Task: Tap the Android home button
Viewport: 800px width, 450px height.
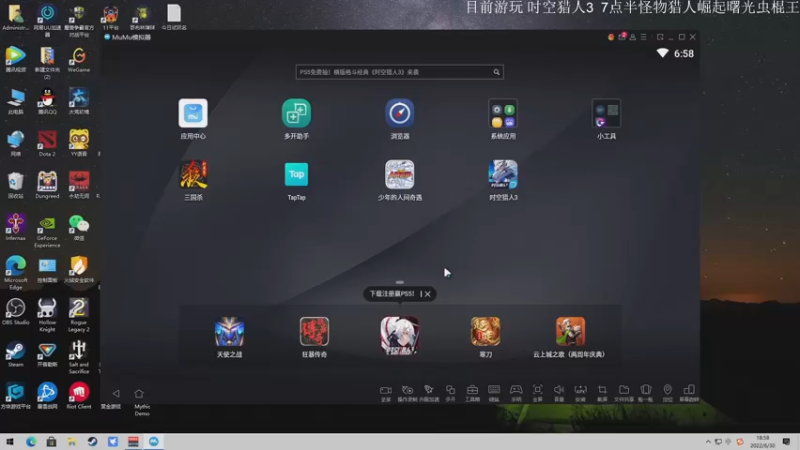Action: (x=139, y=393)
